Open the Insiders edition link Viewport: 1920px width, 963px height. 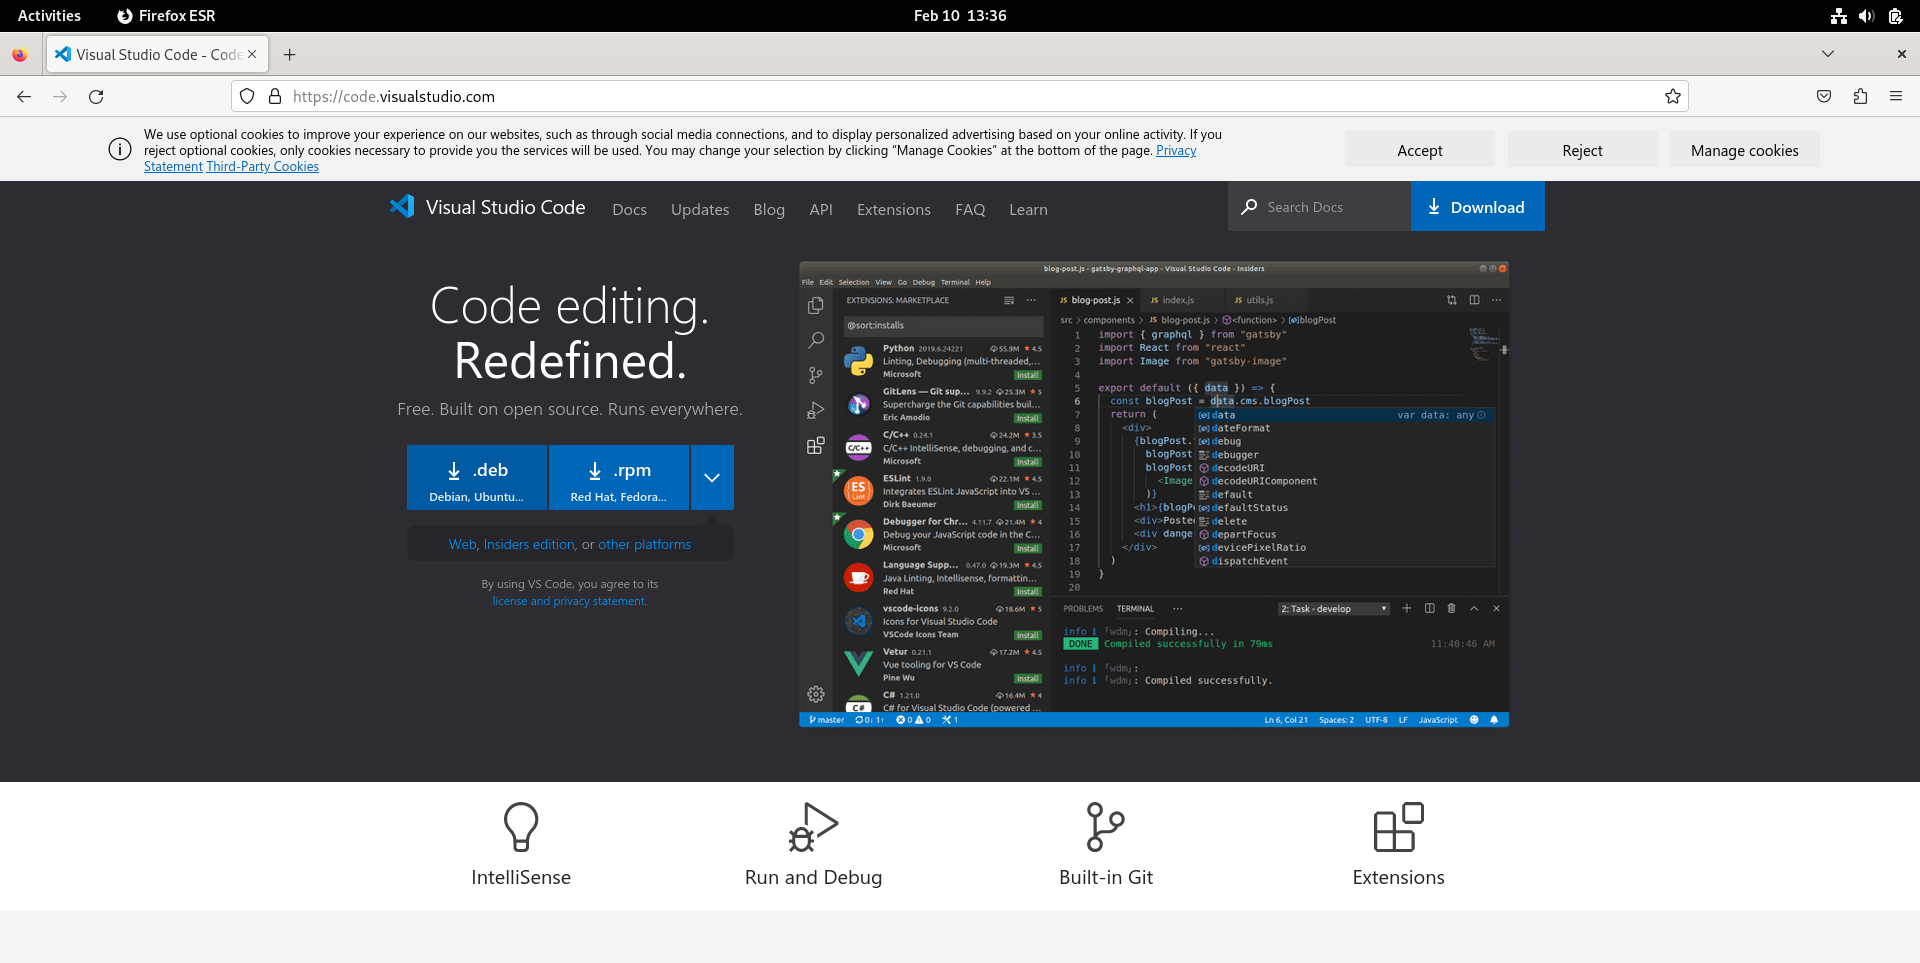529,544
